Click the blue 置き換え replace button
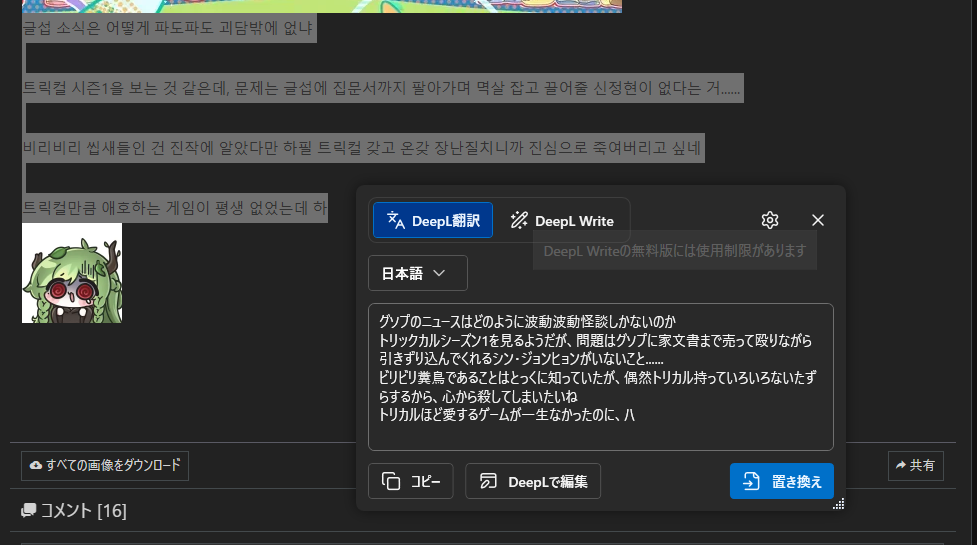Screen dimensions: 977x545 click(x=781, y=481)
